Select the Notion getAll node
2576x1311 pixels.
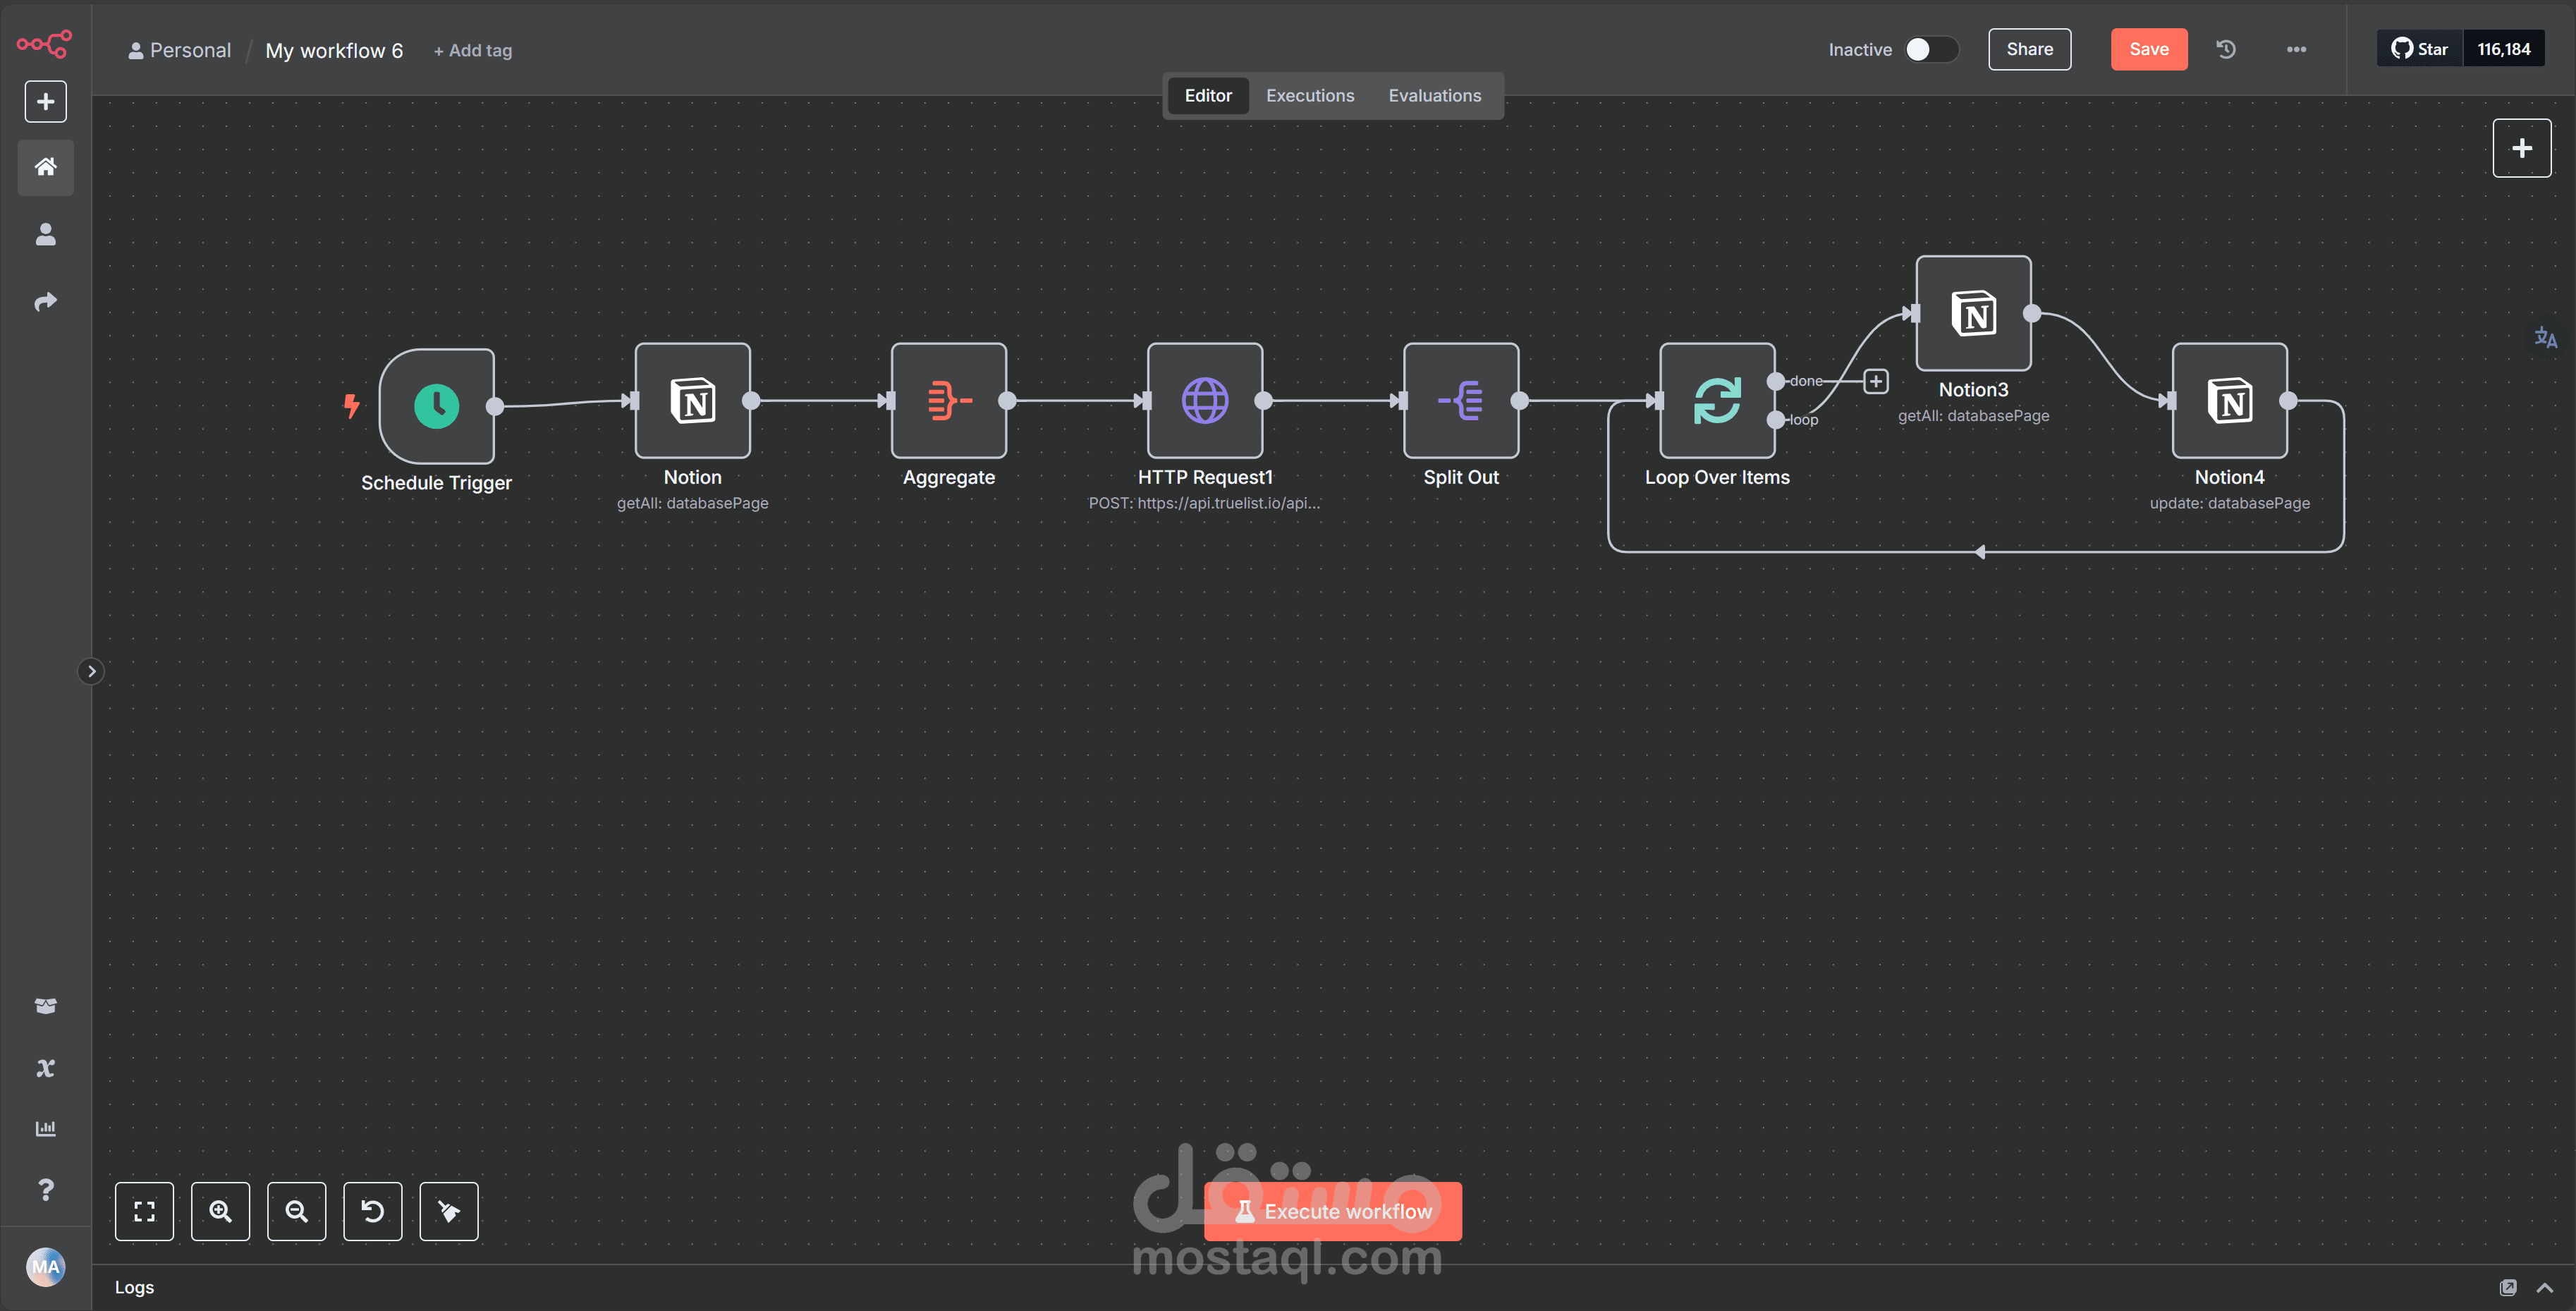[x=692, y=400]
